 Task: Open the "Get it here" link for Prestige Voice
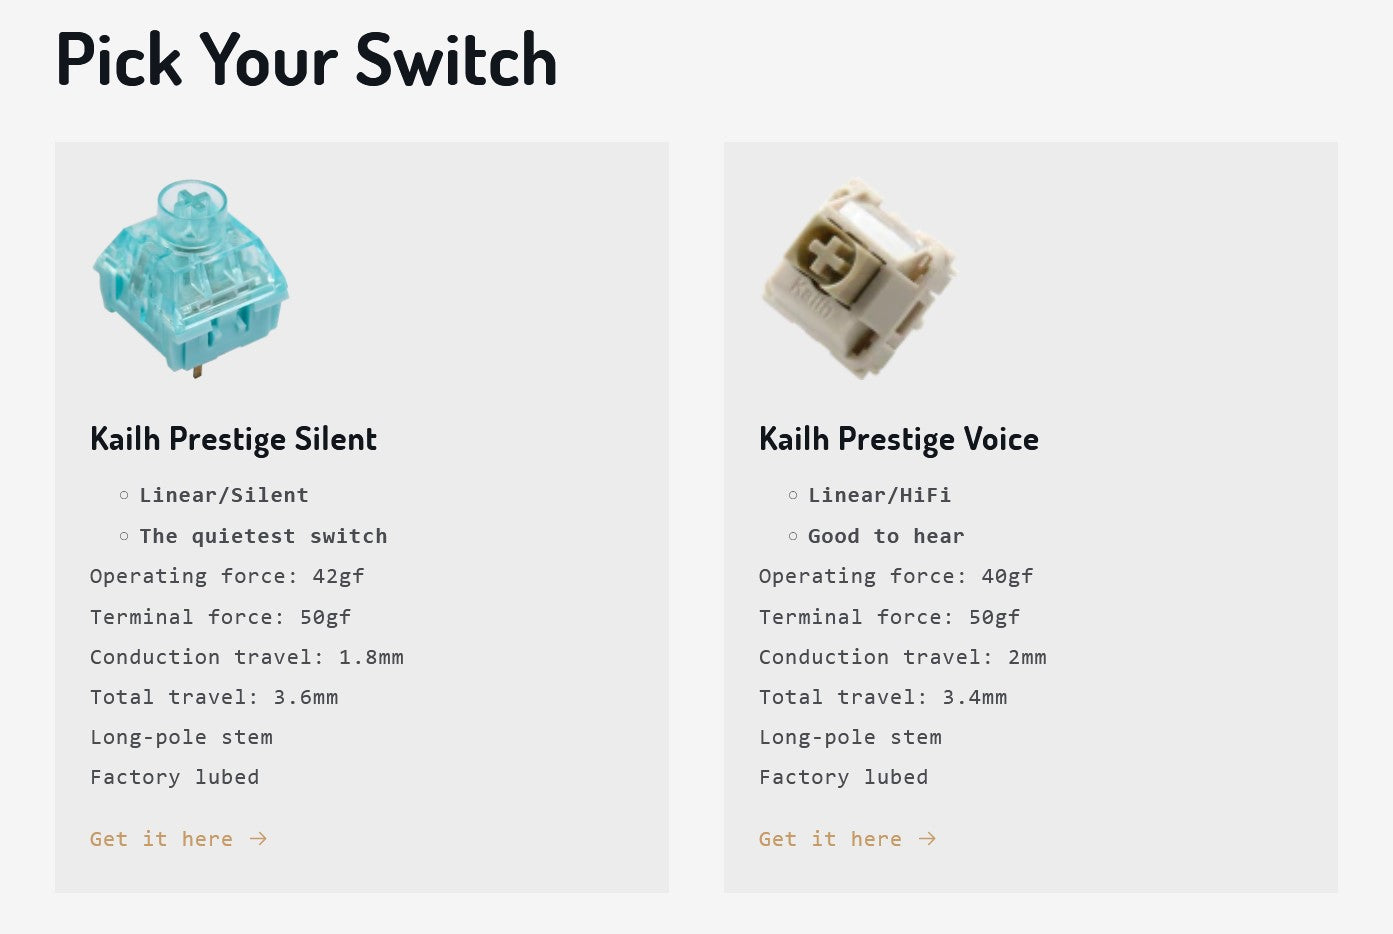[830, 839]
